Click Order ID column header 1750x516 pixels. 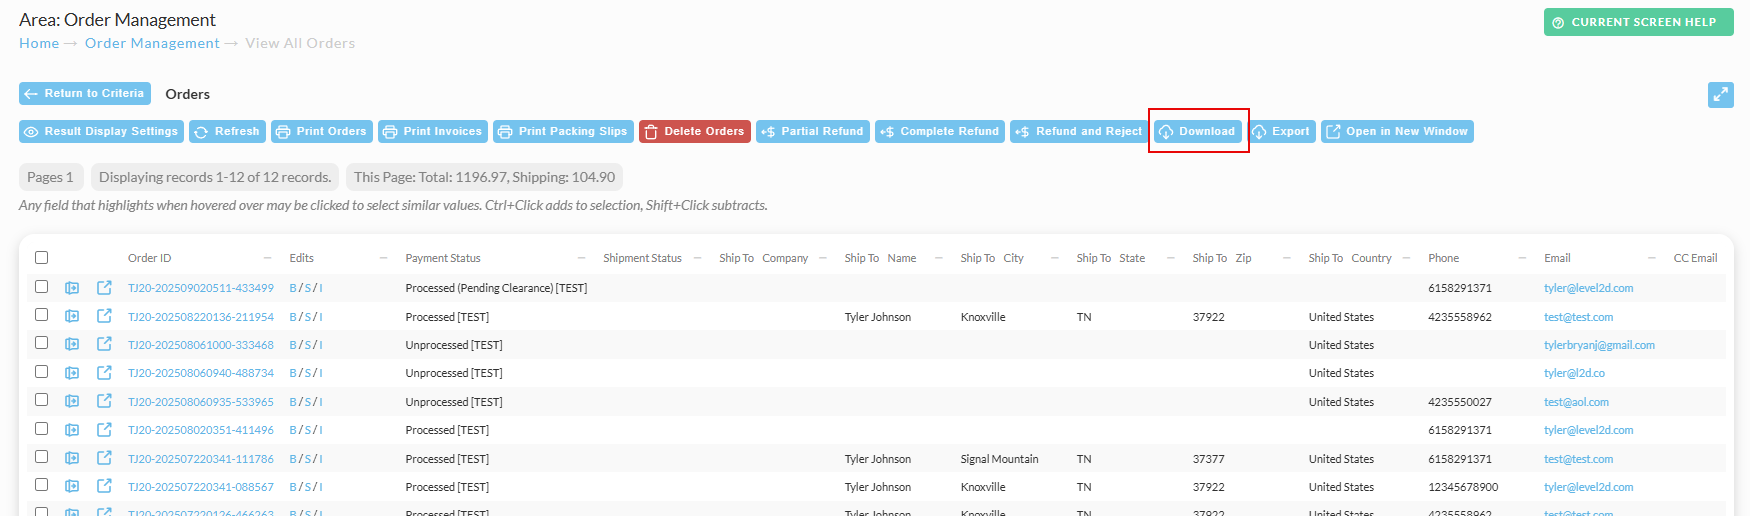pyautogui.click(x=150, y=258)
